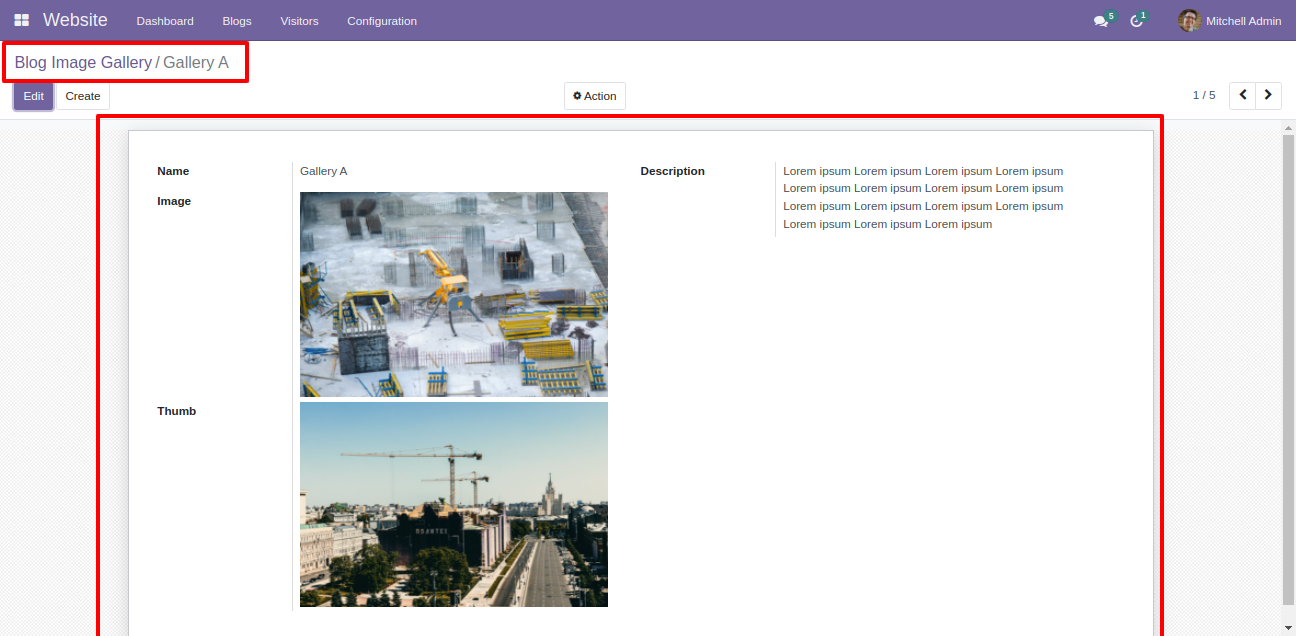Click the Website app title
Image resolution: width=1296 pixels, height=636 pixels.
(x=75, y=20)
